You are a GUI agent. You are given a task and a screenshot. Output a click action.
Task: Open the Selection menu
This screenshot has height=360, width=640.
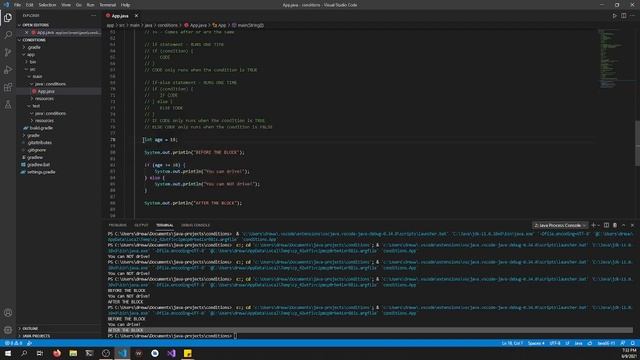pyautogui.click(x=47, y=5)
